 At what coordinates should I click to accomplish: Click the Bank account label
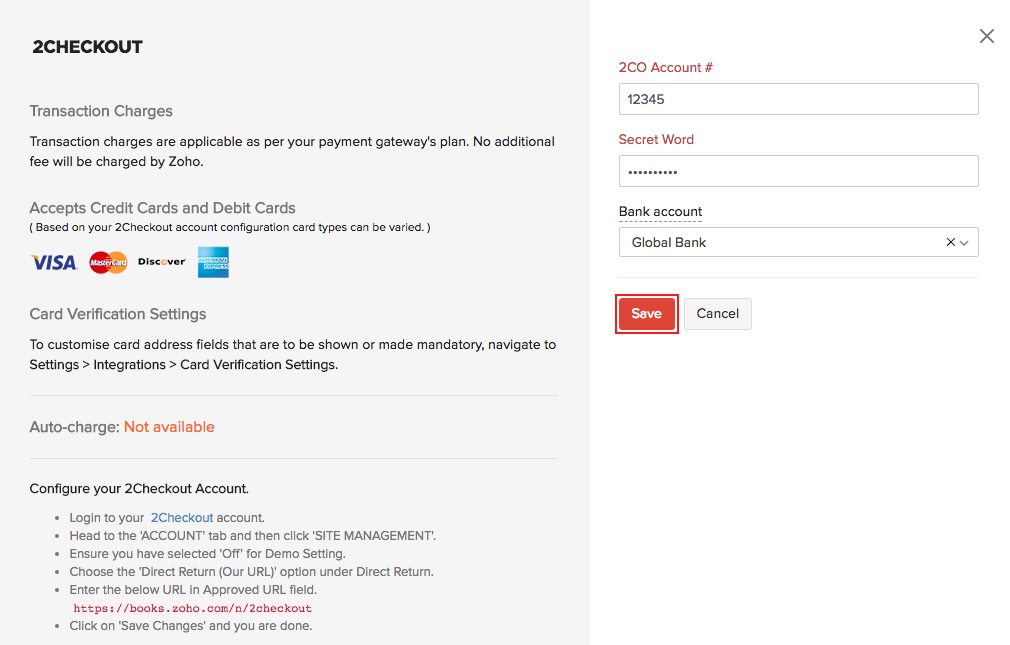[x=660, y=212]
